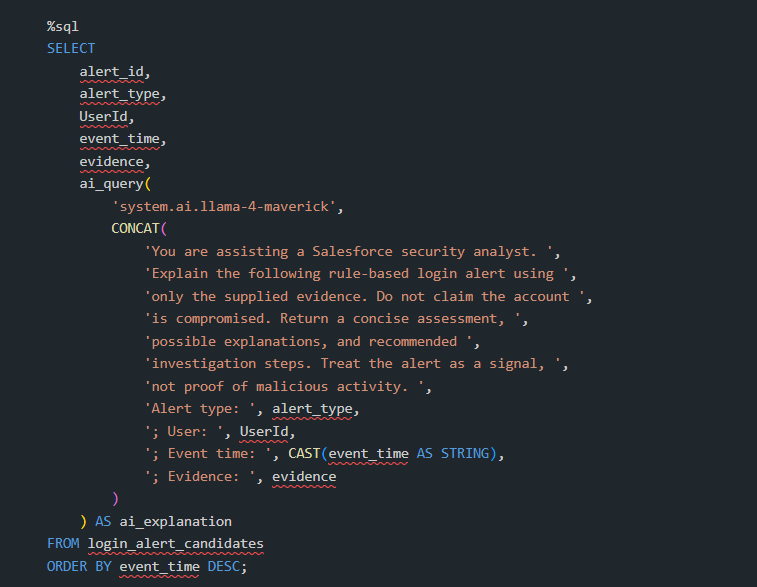The width and height of the screenshot is (757, 587).
Task: Click the ORDER BY keyword
Action: point(79,566)
